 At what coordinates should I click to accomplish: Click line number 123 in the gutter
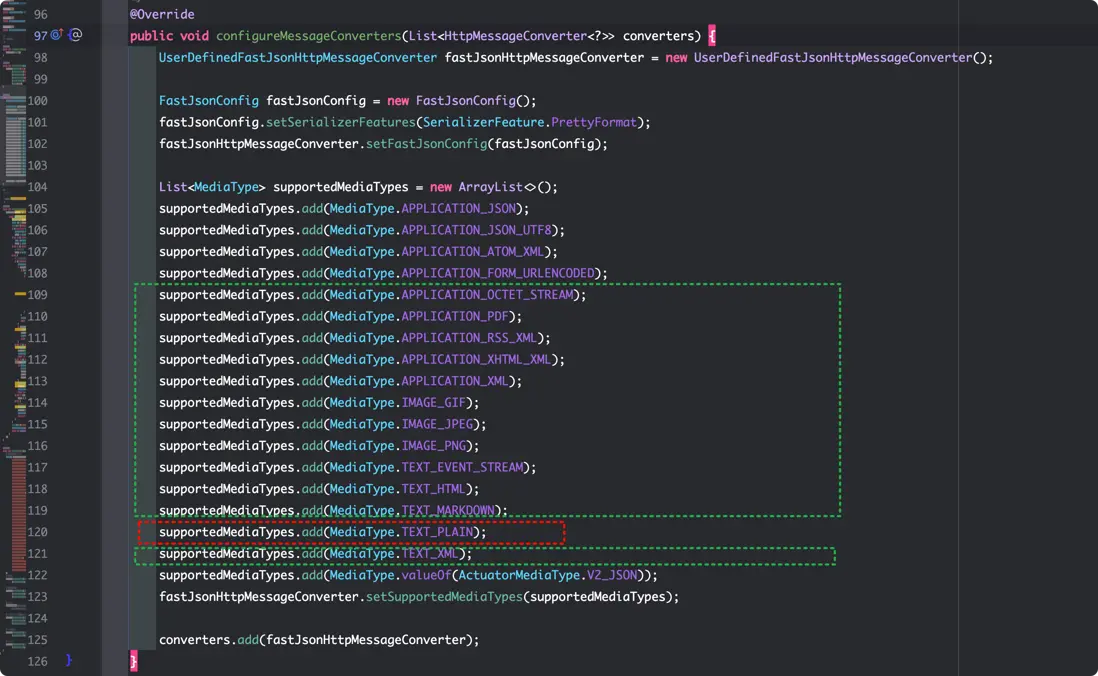coord(37,597)
